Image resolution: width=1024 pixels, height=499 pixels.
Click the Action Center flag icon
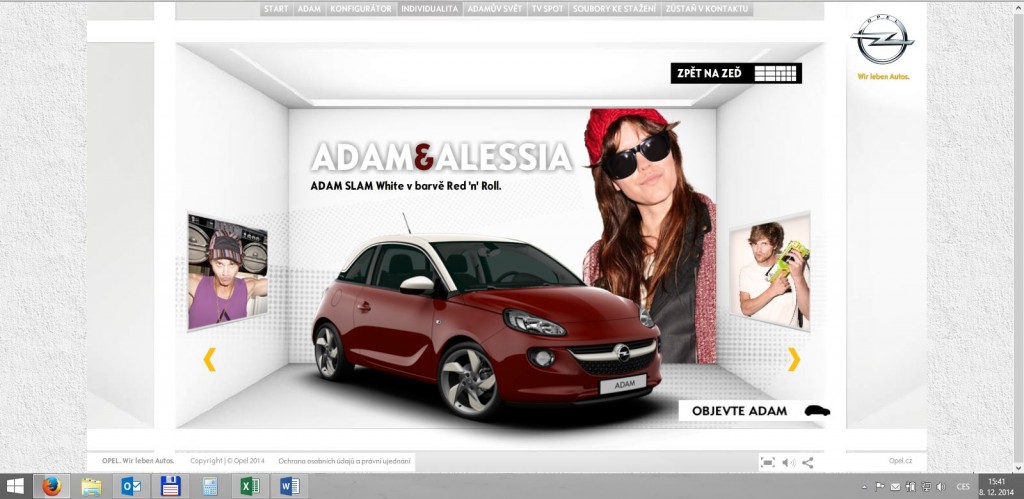tap(879, 487)
